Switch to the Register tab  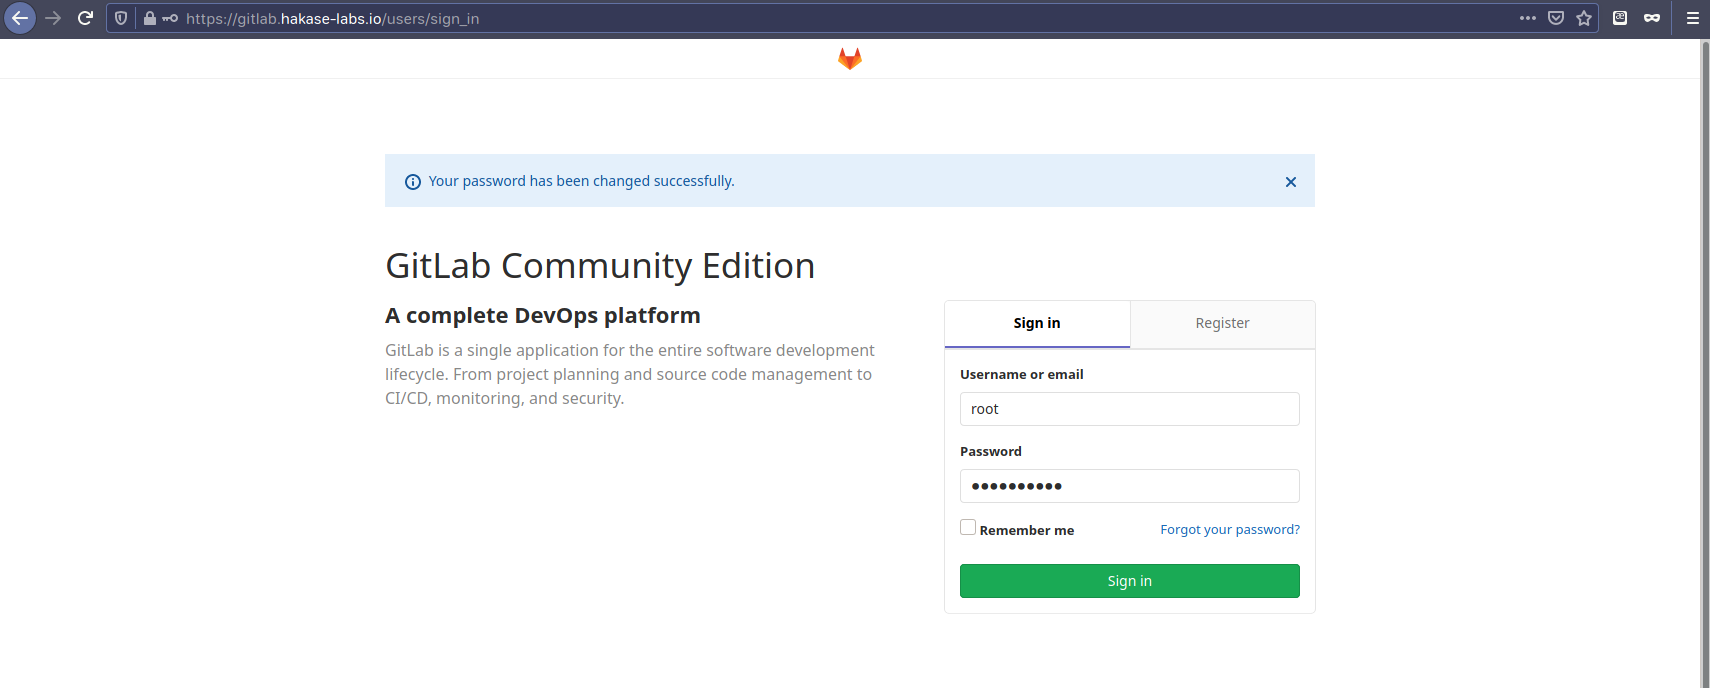click(1222, 324)
